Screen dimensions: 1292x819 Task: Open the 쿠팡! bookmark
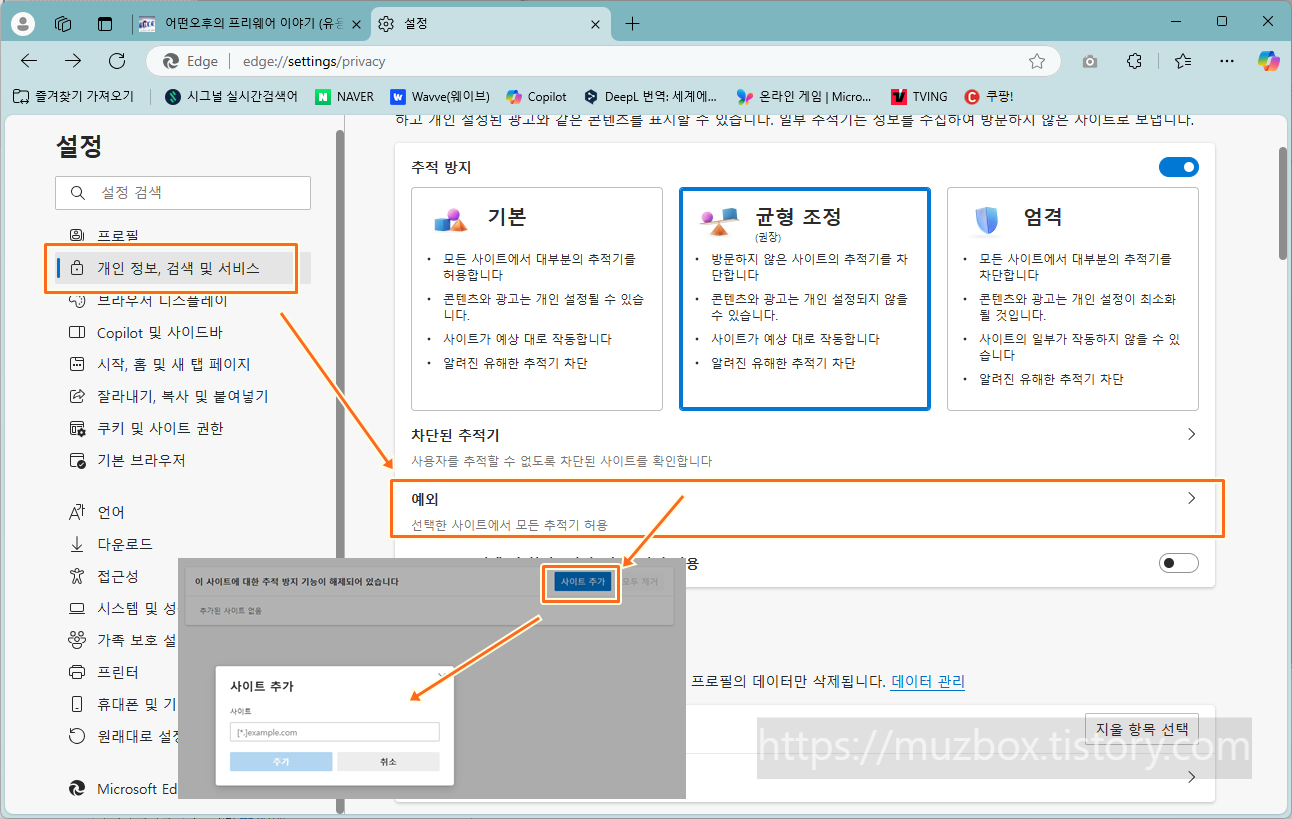click(988, 97)
